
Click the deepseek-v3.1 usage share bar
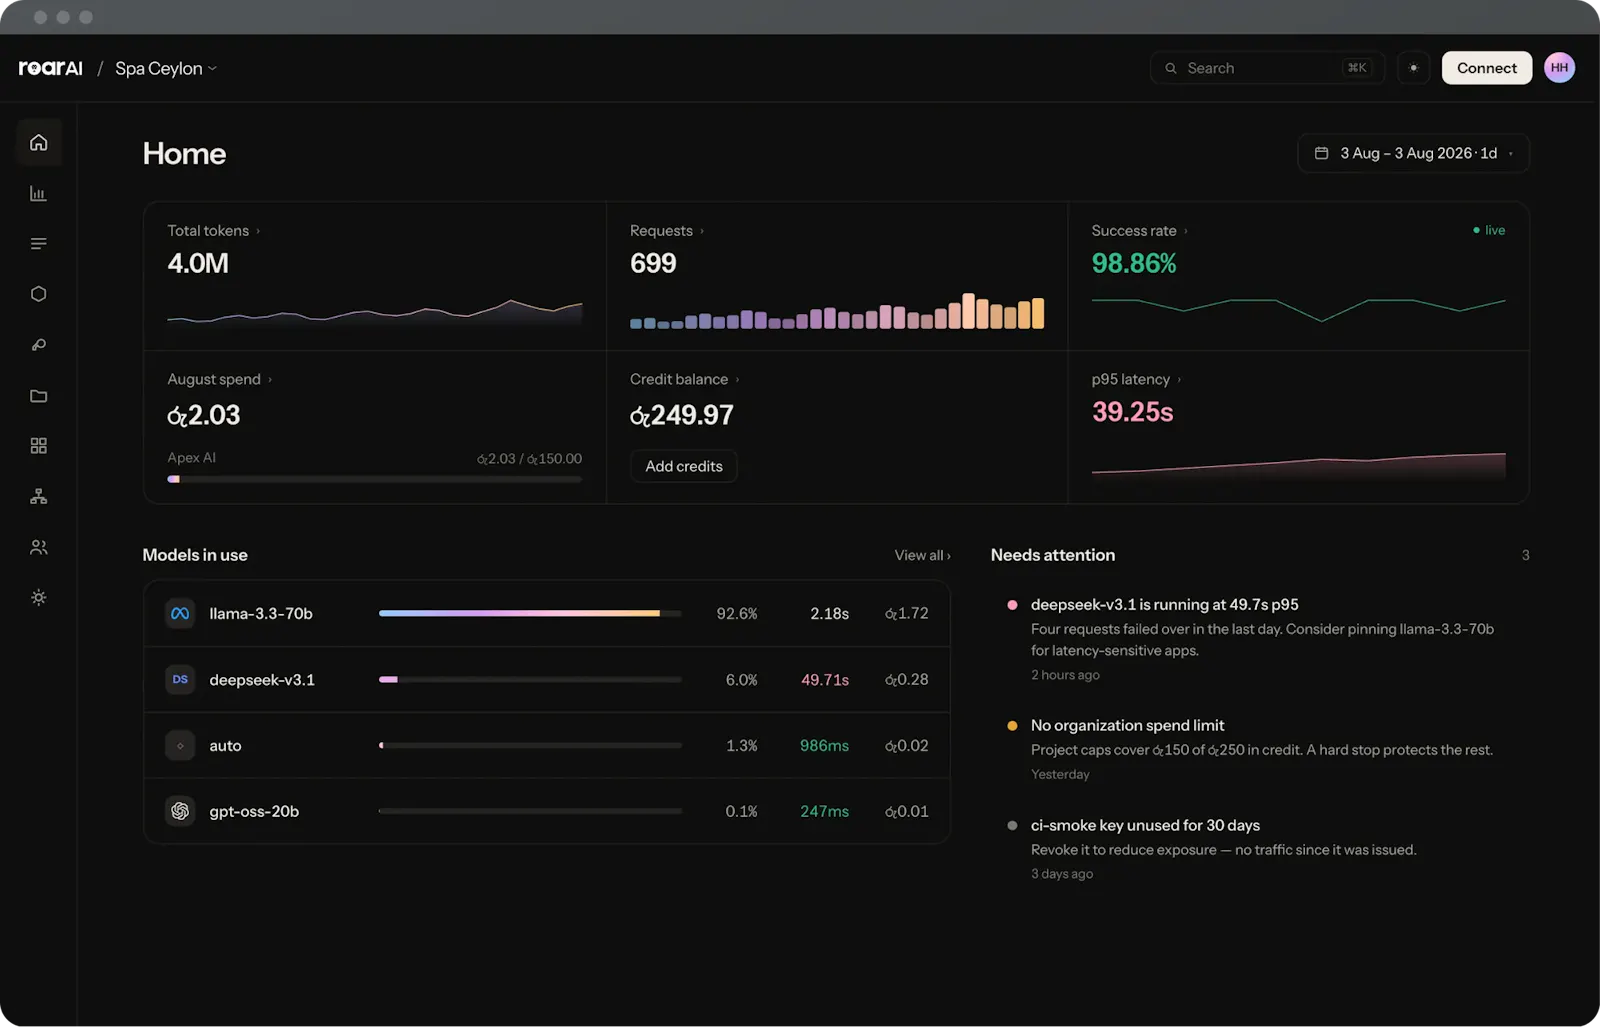pyautogui.click(x=530, y=679)
